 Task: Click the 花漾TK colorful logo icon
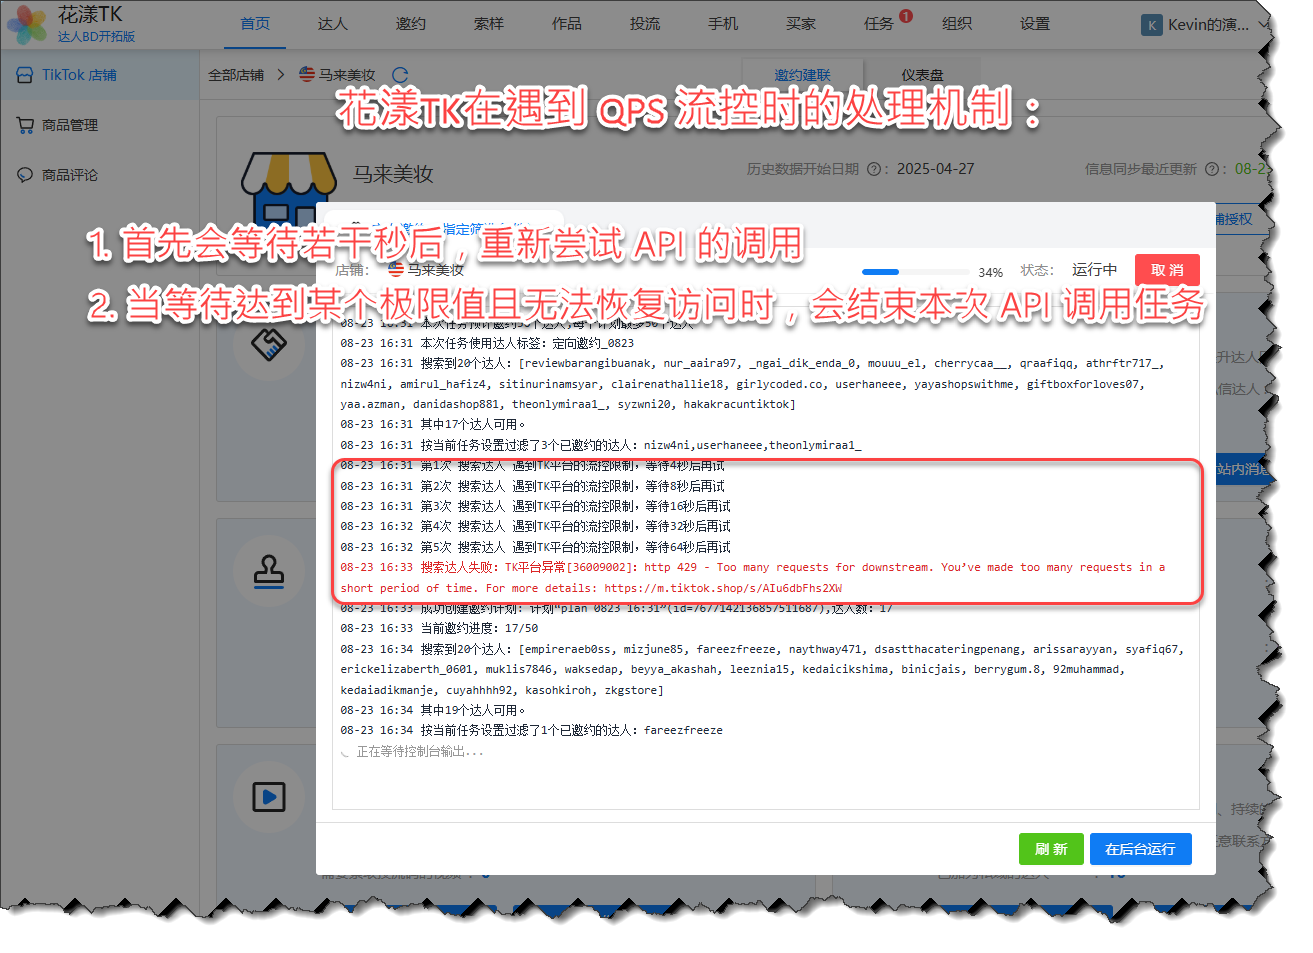click(x=27, y=25)
